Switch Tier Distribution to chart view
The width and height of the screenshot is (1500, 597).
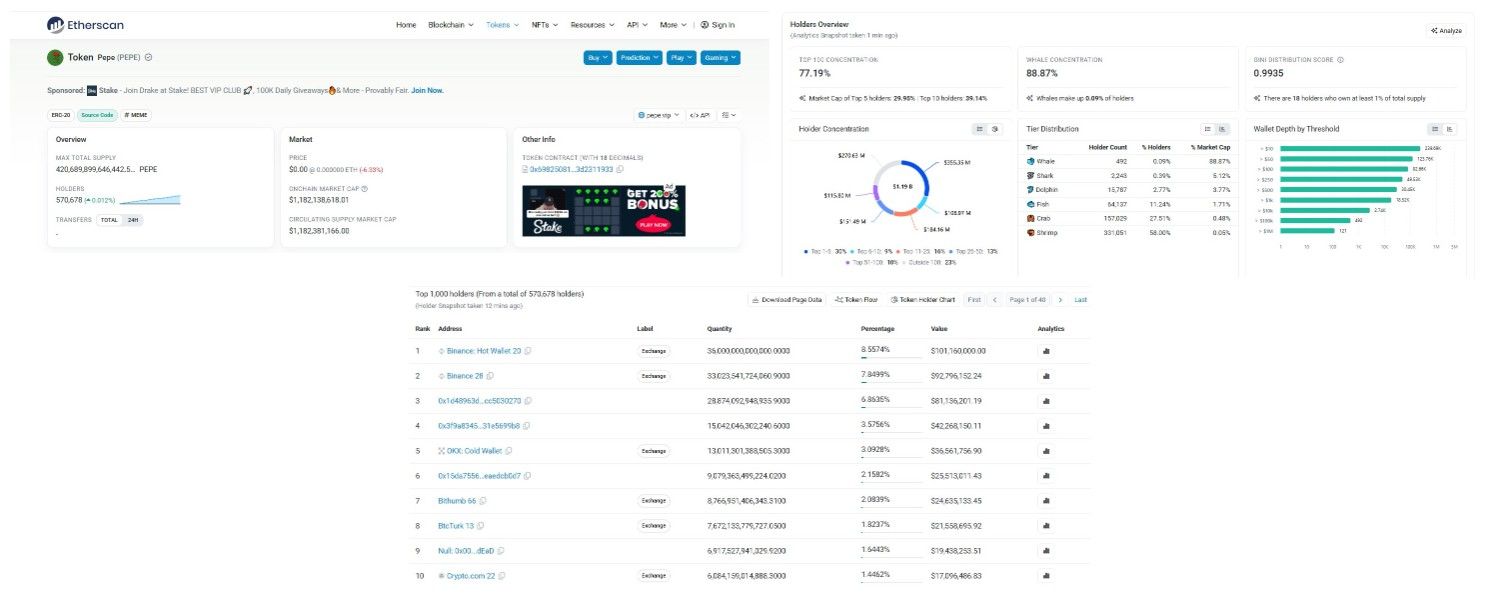click(1222, 129)
